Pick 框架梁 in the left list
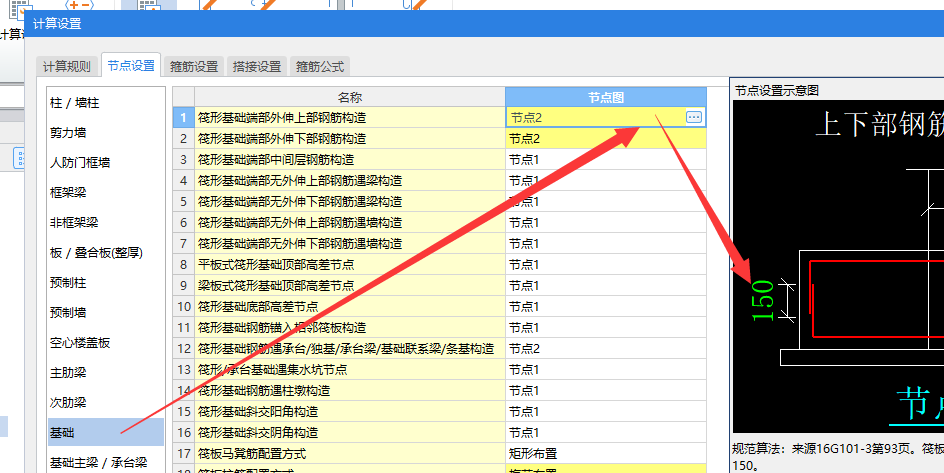 [x=105, y=193]
